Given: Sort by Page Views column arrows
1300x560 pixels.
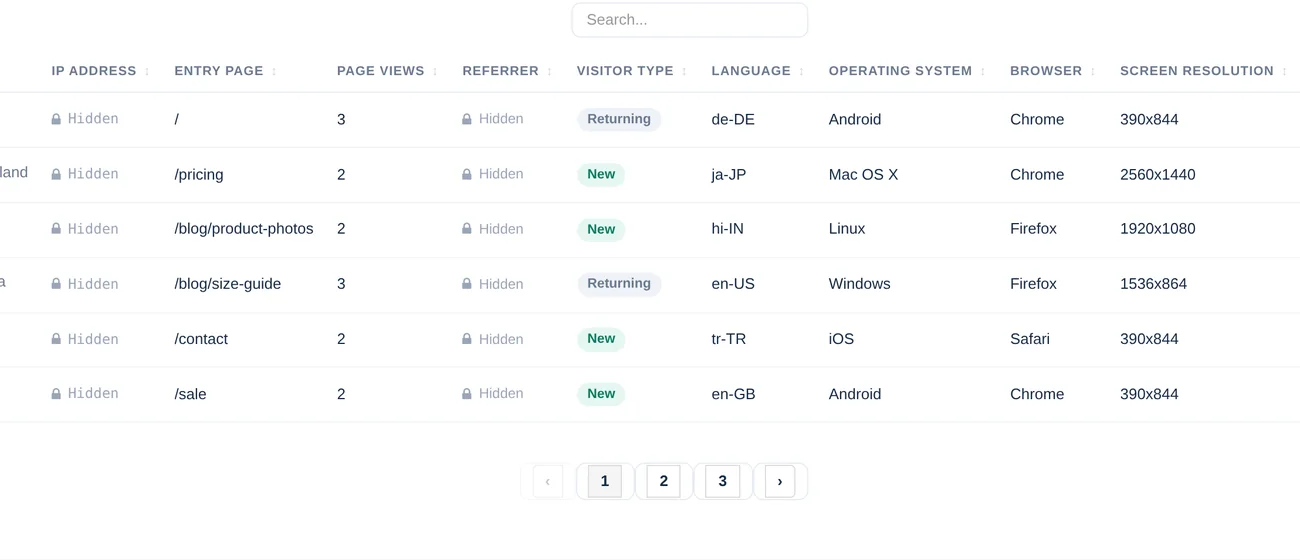Looking at the screenshot, I should [435, 72].
